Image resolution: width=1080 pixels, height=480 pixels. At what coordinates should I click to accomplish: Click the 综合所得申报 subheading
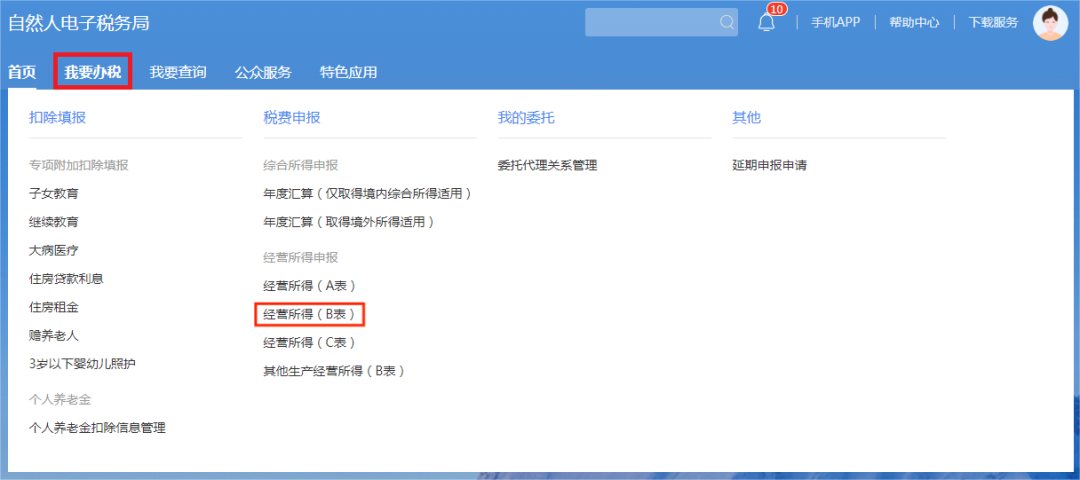click(x=300, y=165)
